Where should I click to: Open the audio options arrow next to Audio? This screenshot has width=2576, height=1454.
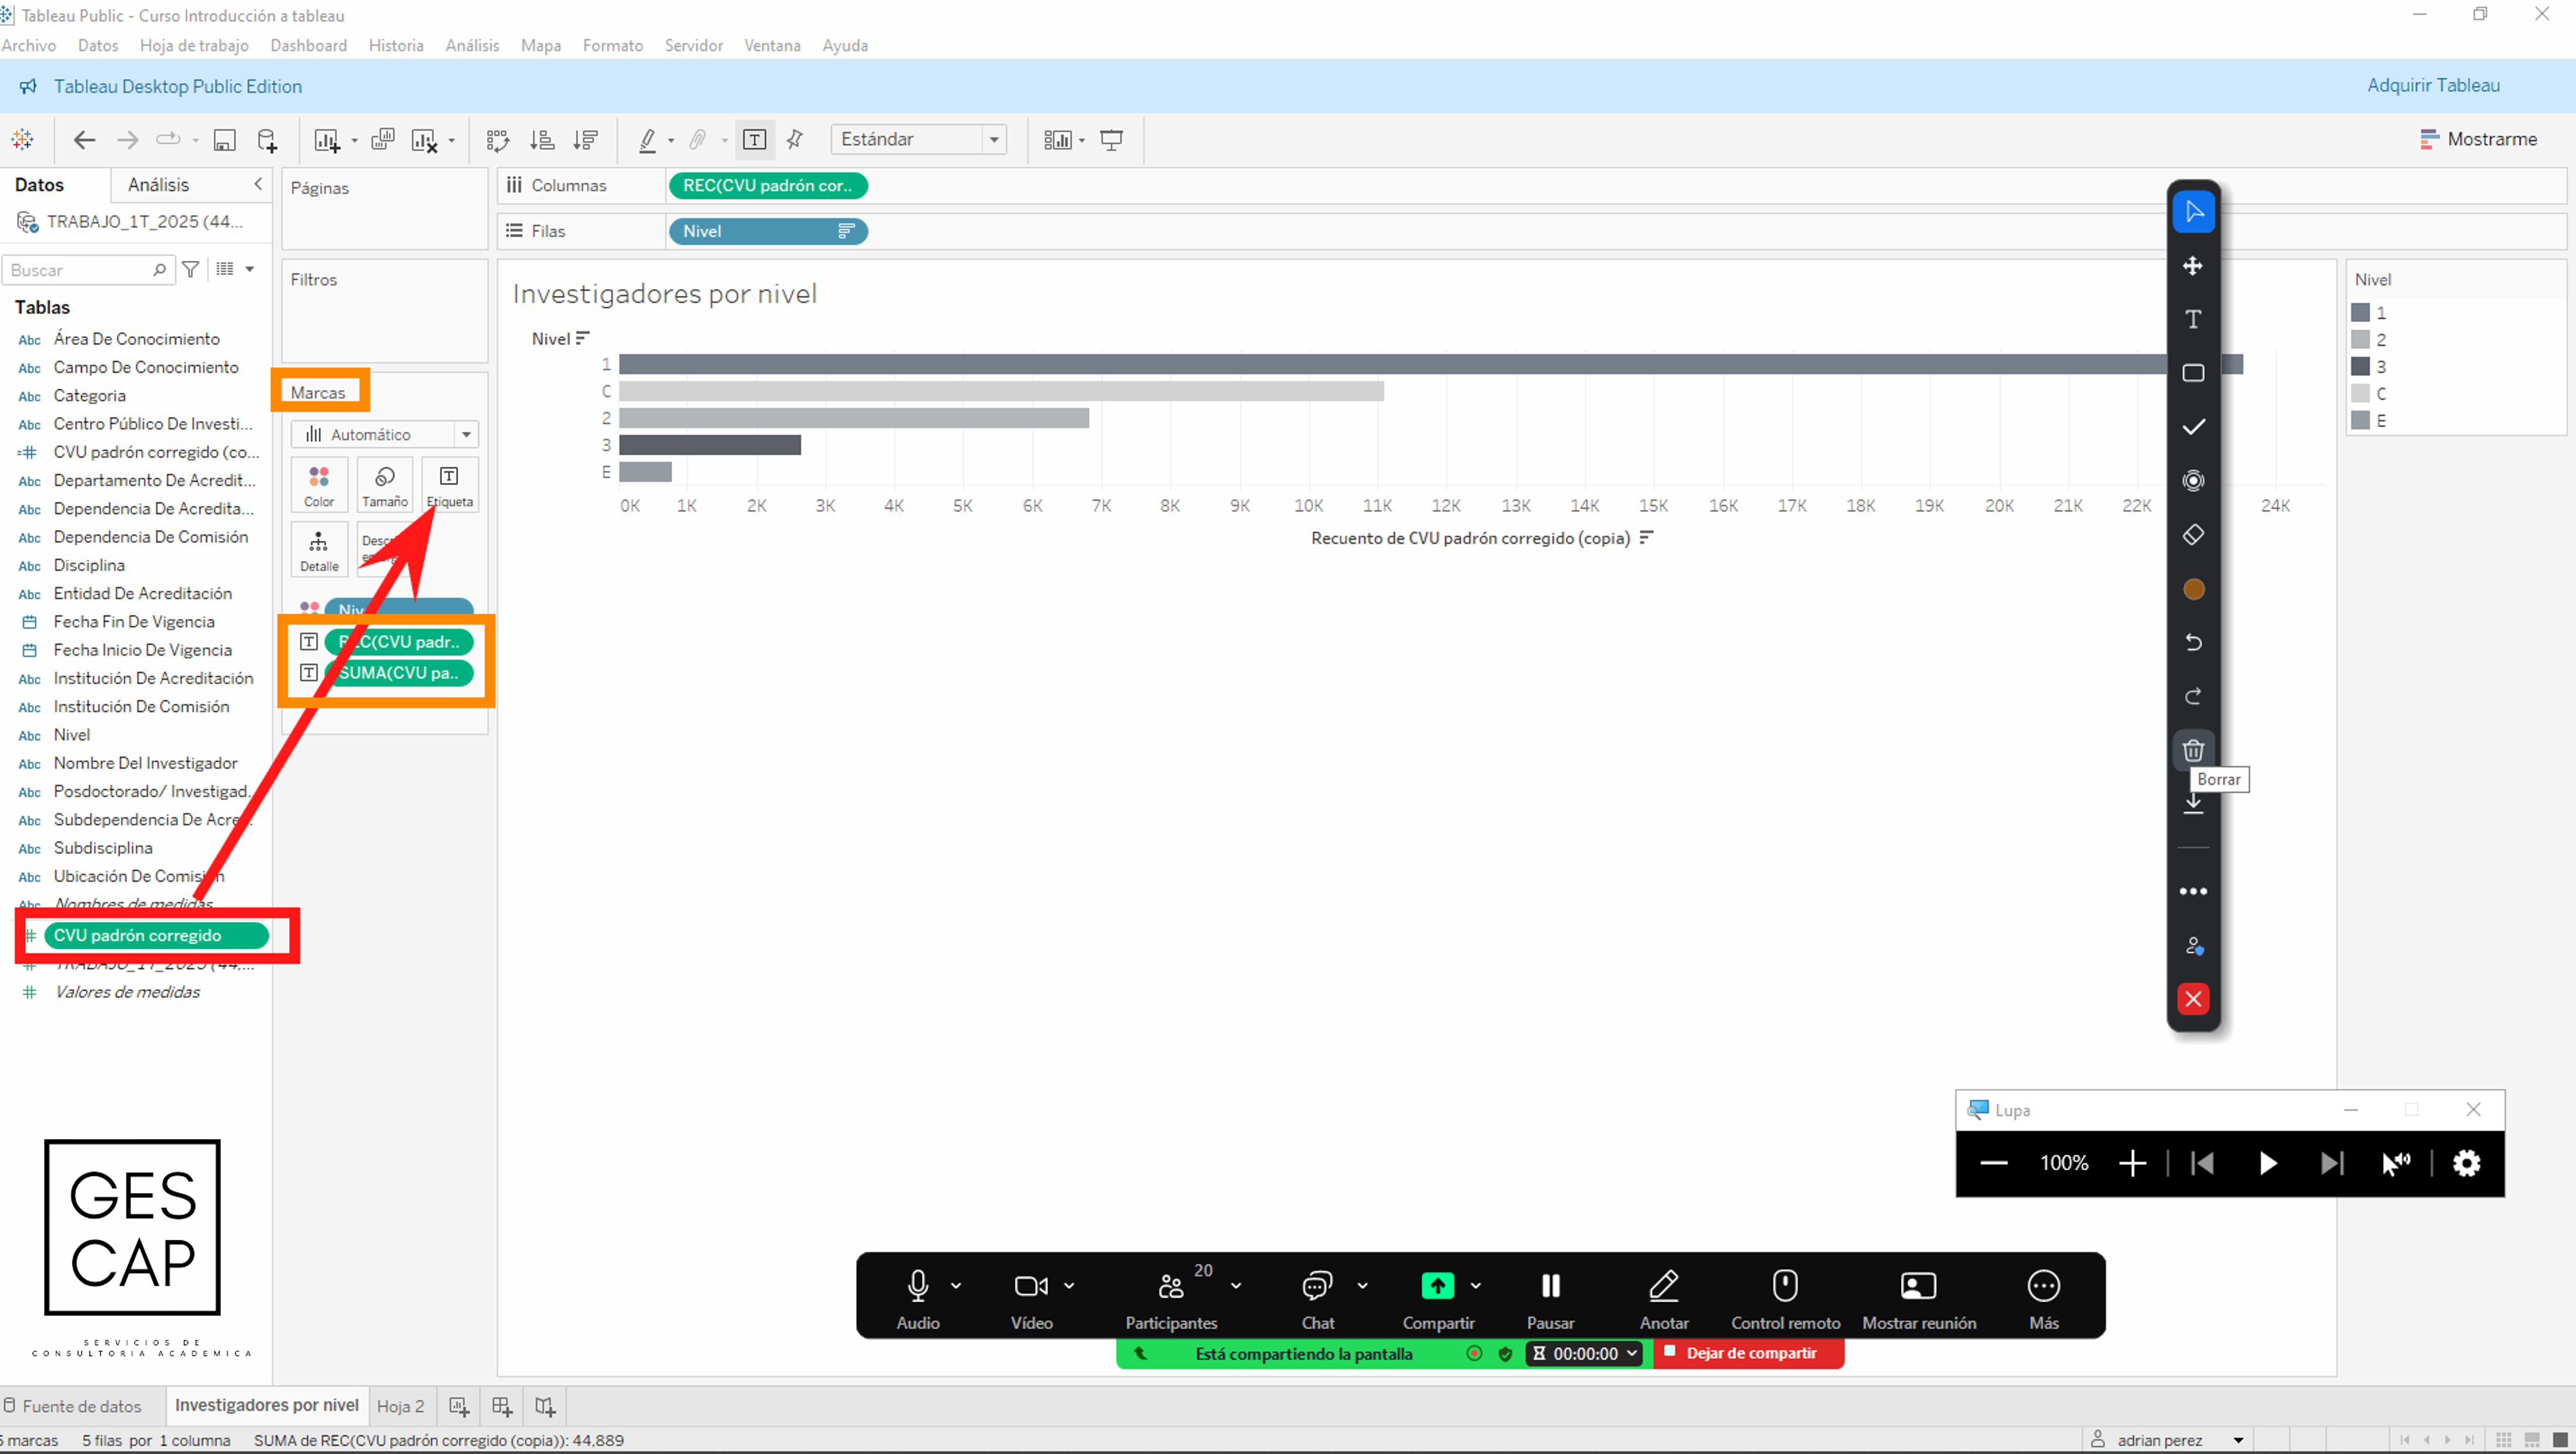tap(956, 1286)
